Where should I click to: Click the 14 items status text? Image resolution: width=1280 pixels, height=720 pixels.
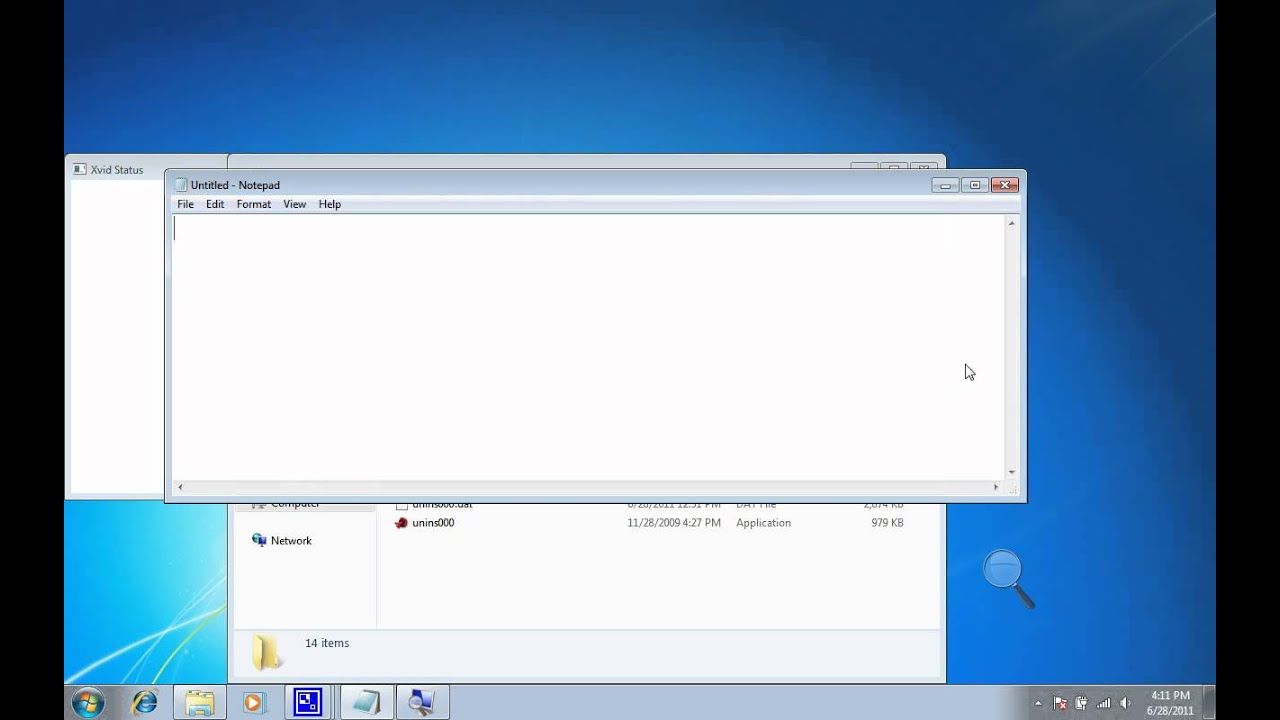327,643
